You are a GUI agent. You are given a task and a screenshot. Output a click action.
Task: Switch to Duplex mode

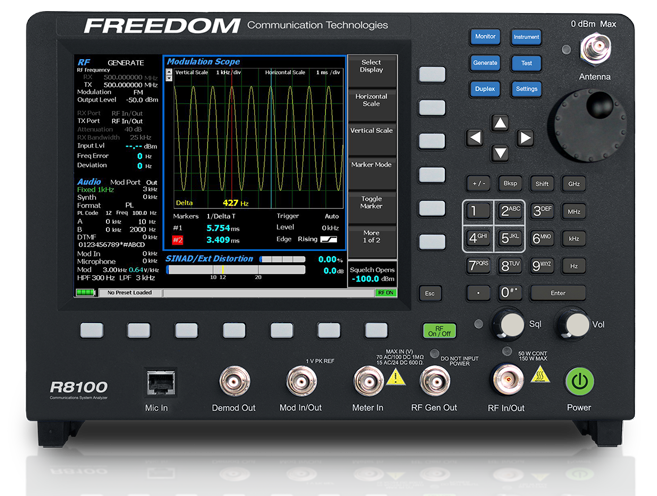pyautogui.click(x=485, y=89)
